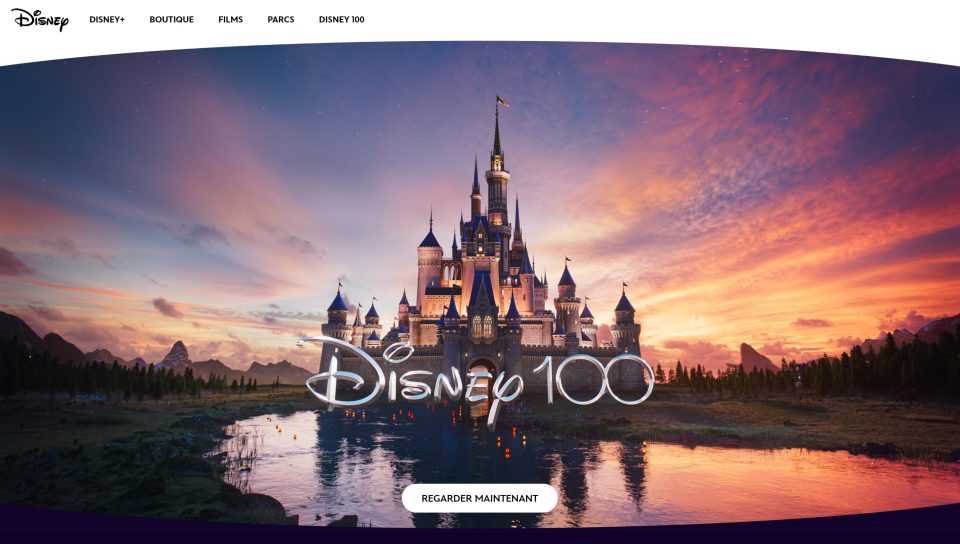Image resolution: width=960 pixels, height=544 pixels.
Task: Click the Regarder Maintenant button
Action: [479, 498]
